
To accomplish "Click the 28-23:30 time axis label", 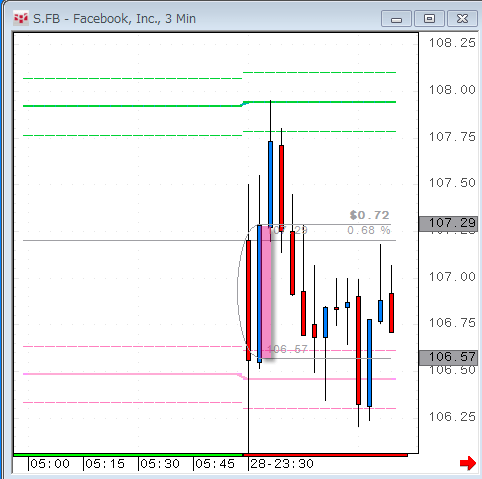I will click(282, 464).
